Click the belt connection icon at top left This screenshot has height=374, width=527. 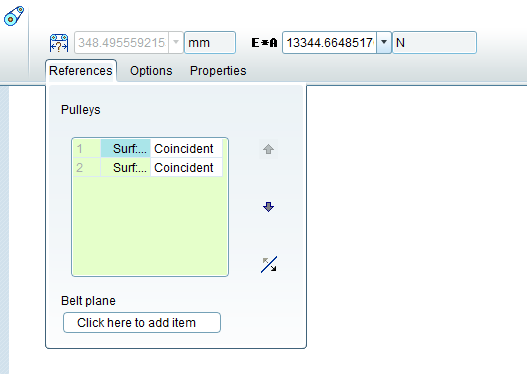click(14, 16)
